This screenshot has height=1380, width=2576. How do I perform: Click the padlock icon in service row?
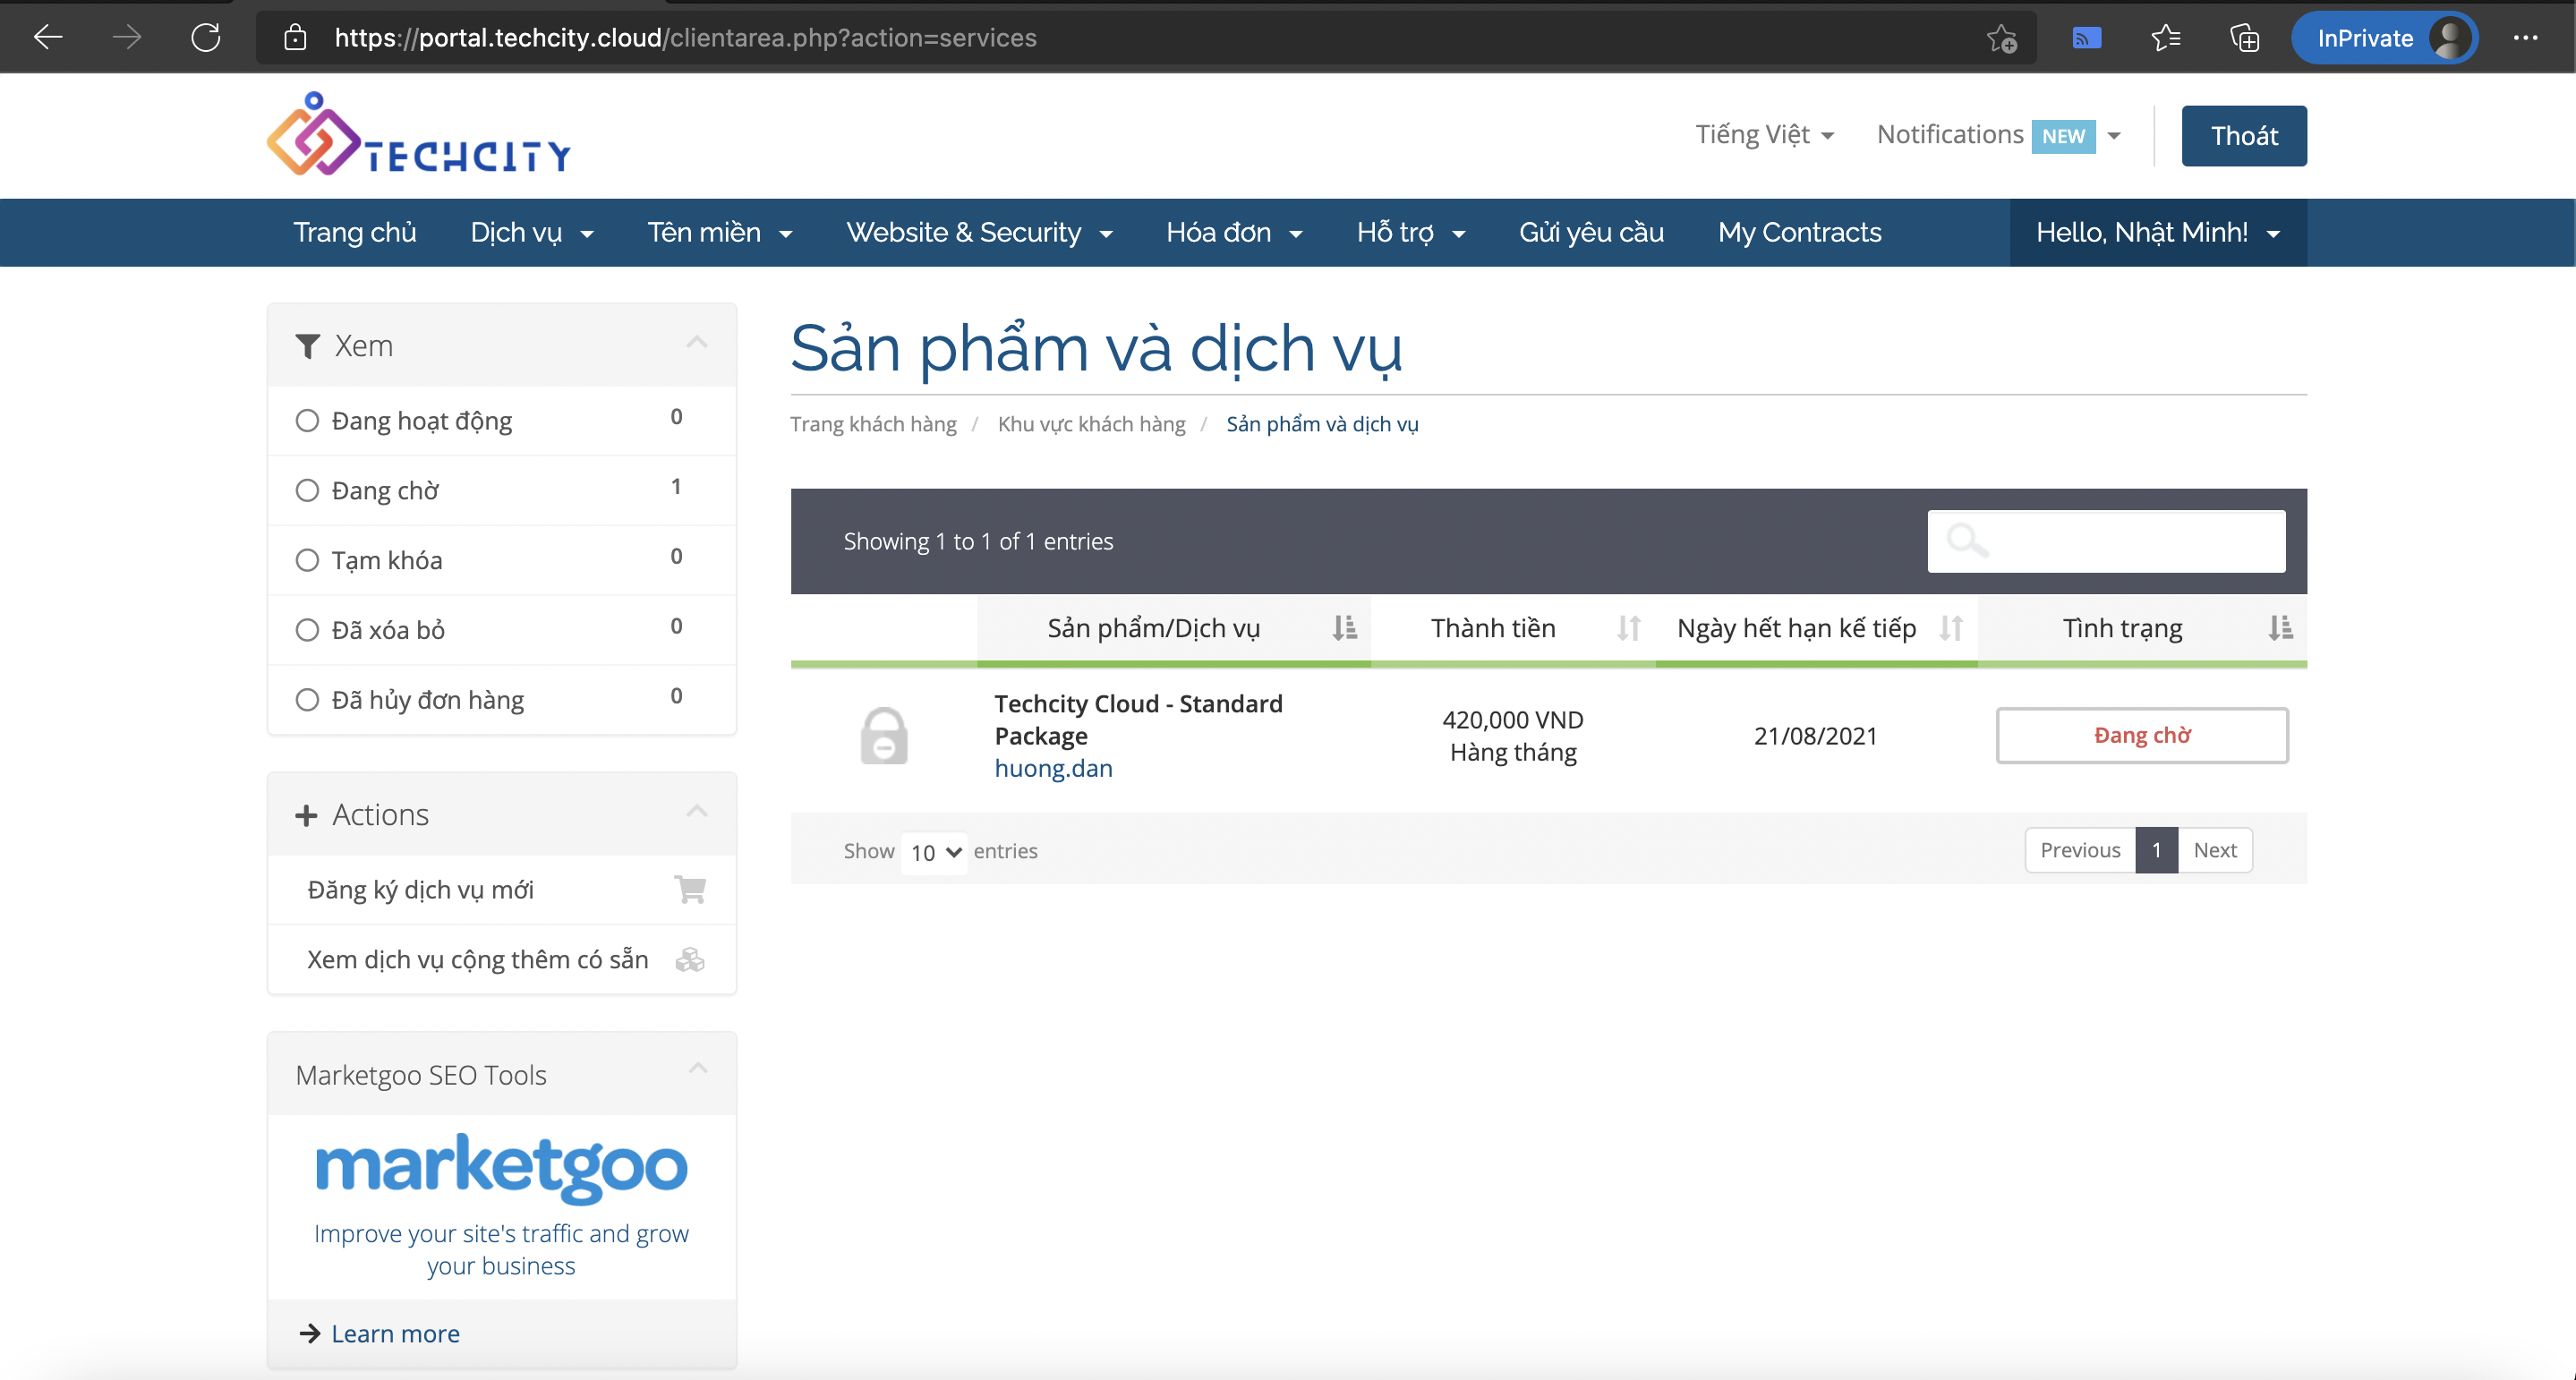click(884, 735)
